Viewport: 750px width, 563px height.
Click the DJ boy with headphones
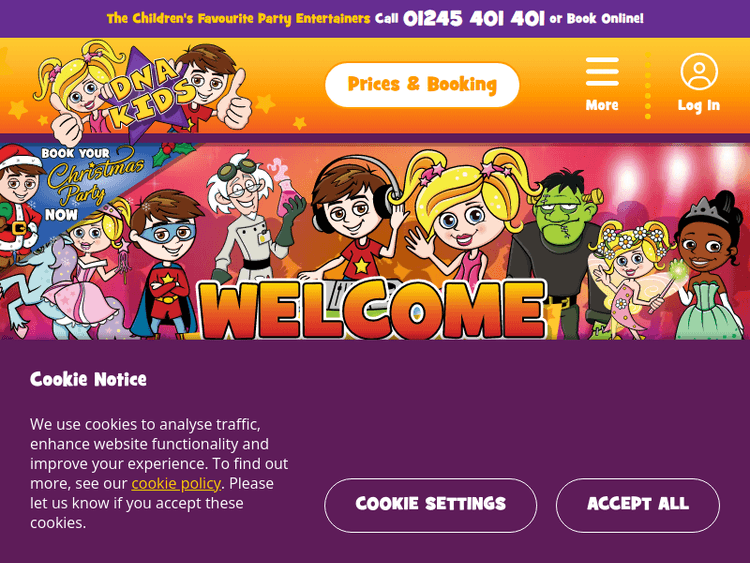pyautogui.click(x=354, y=218)
